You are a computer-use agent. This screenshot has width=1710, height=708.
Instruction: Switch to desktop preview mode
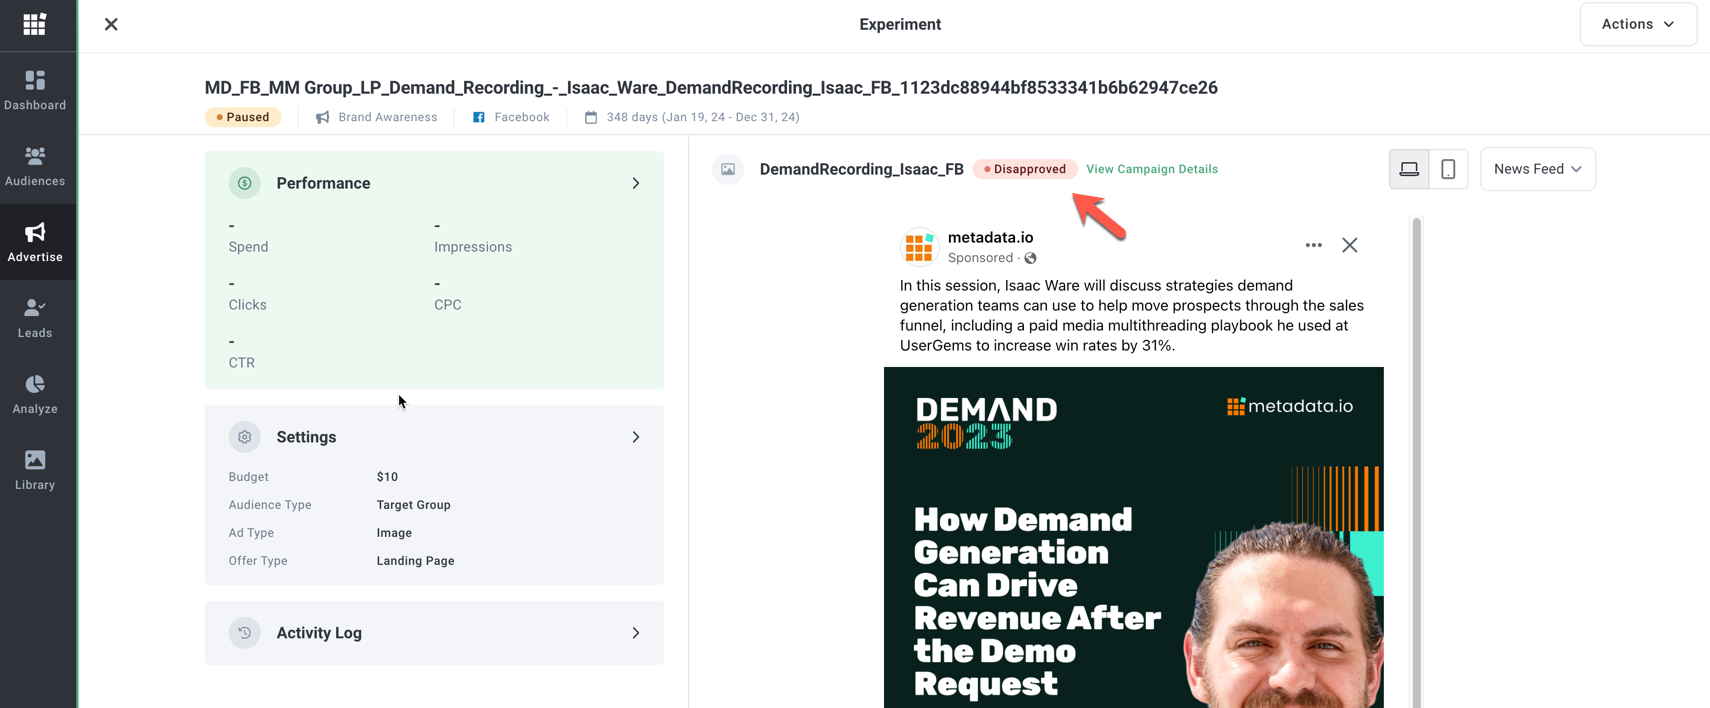pos(1408,169)
